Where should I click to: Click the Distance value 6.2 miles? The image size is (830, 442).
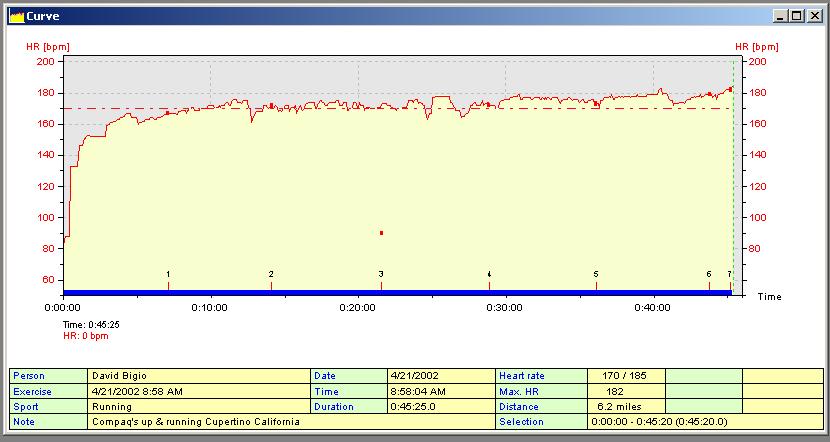pos(626,407)
